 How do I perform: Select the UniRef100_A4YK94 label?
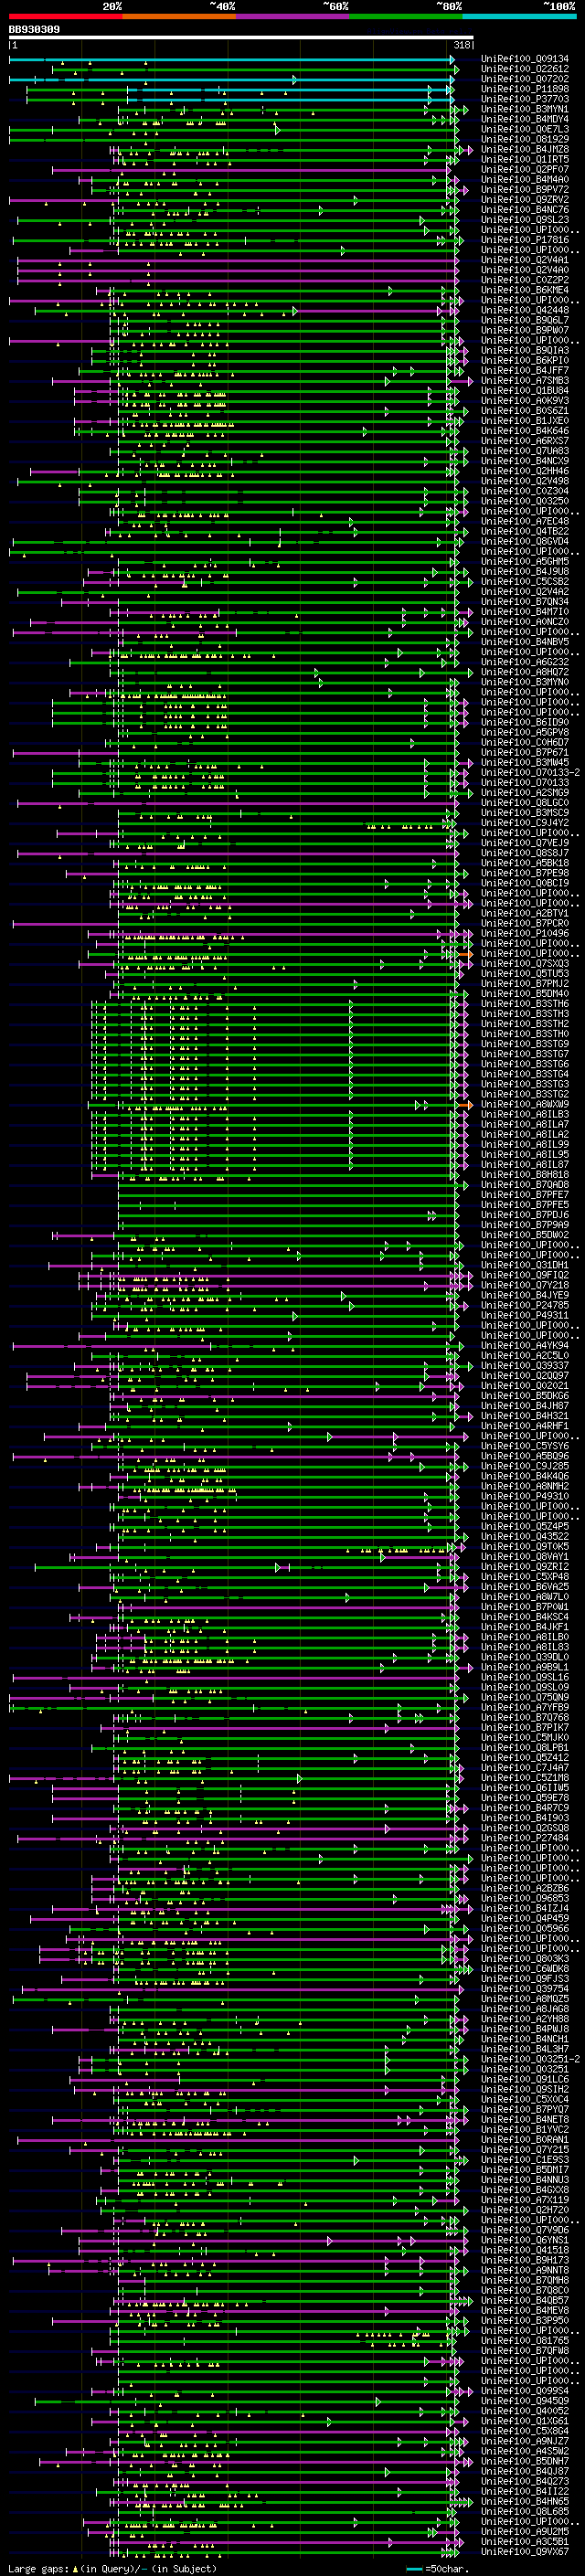(x=524, y=1346)
